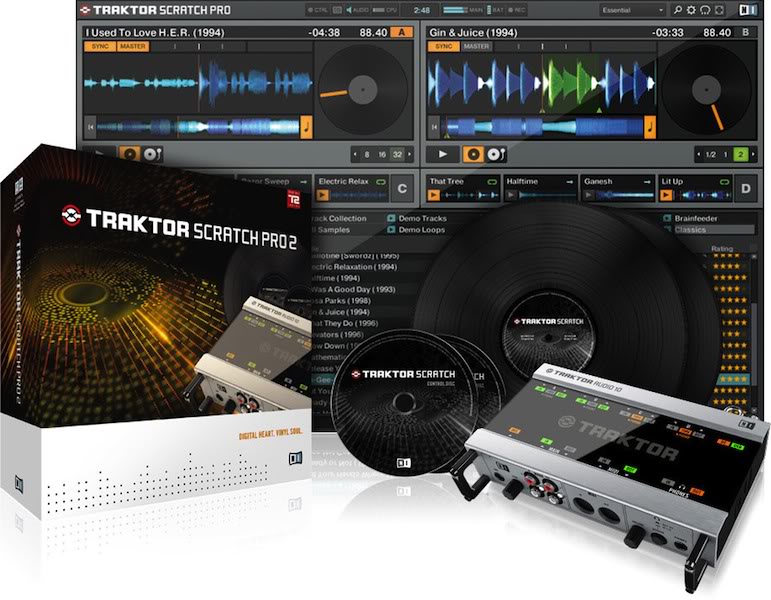The height and width of the screenshot is (600, 771).
Task: Set Deck B loop size to 2
Action: pyautogui.click(x=741, y=154)
